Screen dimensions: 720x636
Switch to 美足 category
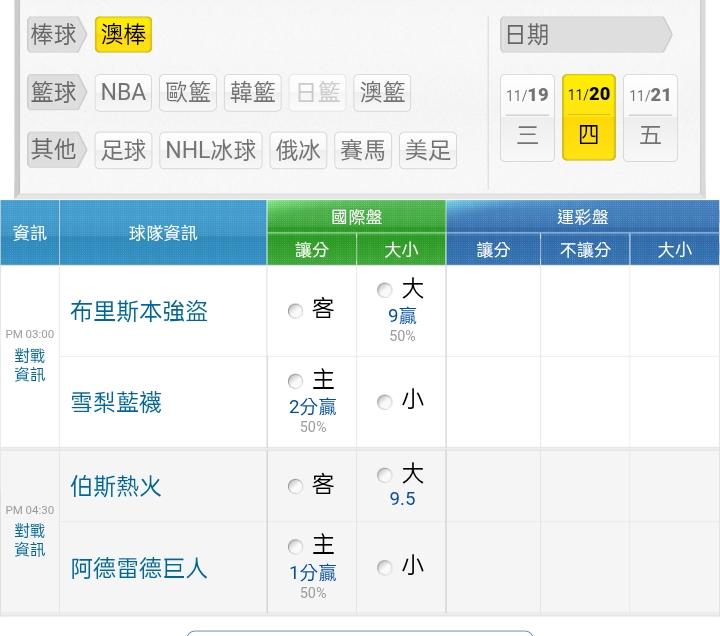428,150
